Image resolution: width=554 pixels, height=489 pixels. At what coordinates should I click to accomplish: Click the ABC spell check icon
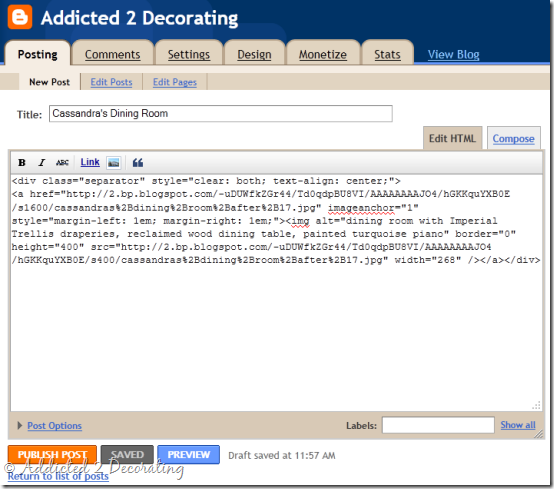pos(62,163)
